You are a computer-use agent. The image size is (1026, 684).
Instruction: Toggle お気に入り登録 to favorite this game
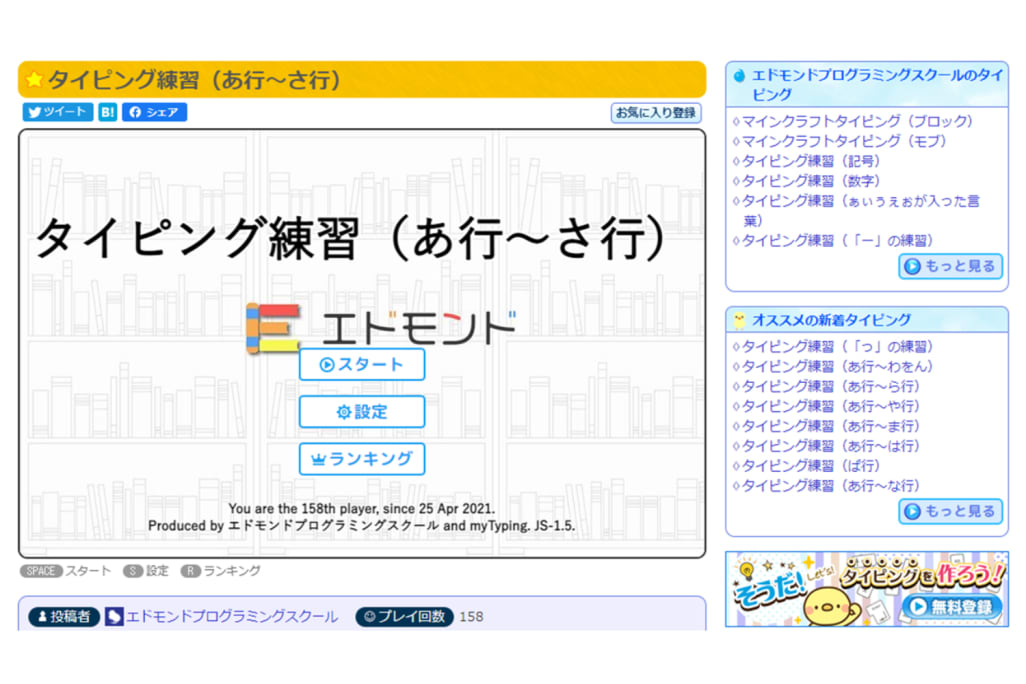pos(655,113)
